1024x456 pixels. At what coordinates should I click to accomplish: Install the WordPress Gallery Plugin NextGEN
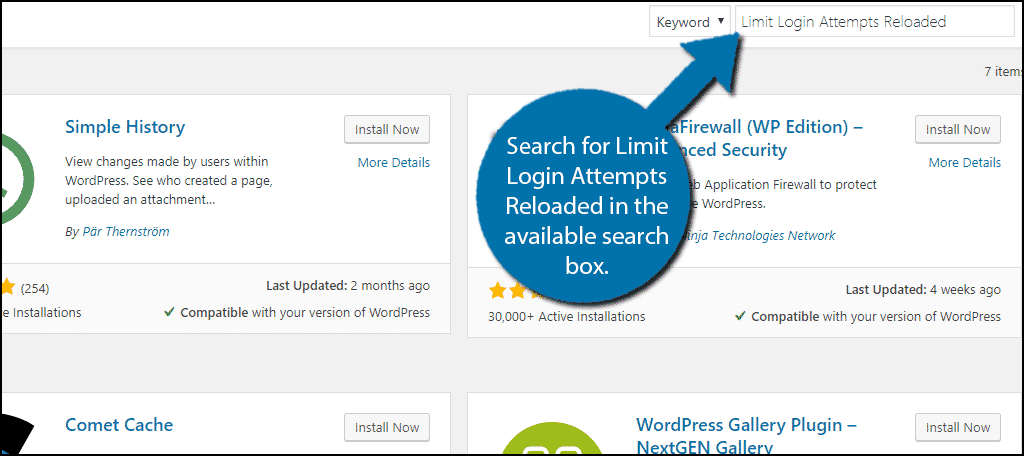(x=957, y=427)
